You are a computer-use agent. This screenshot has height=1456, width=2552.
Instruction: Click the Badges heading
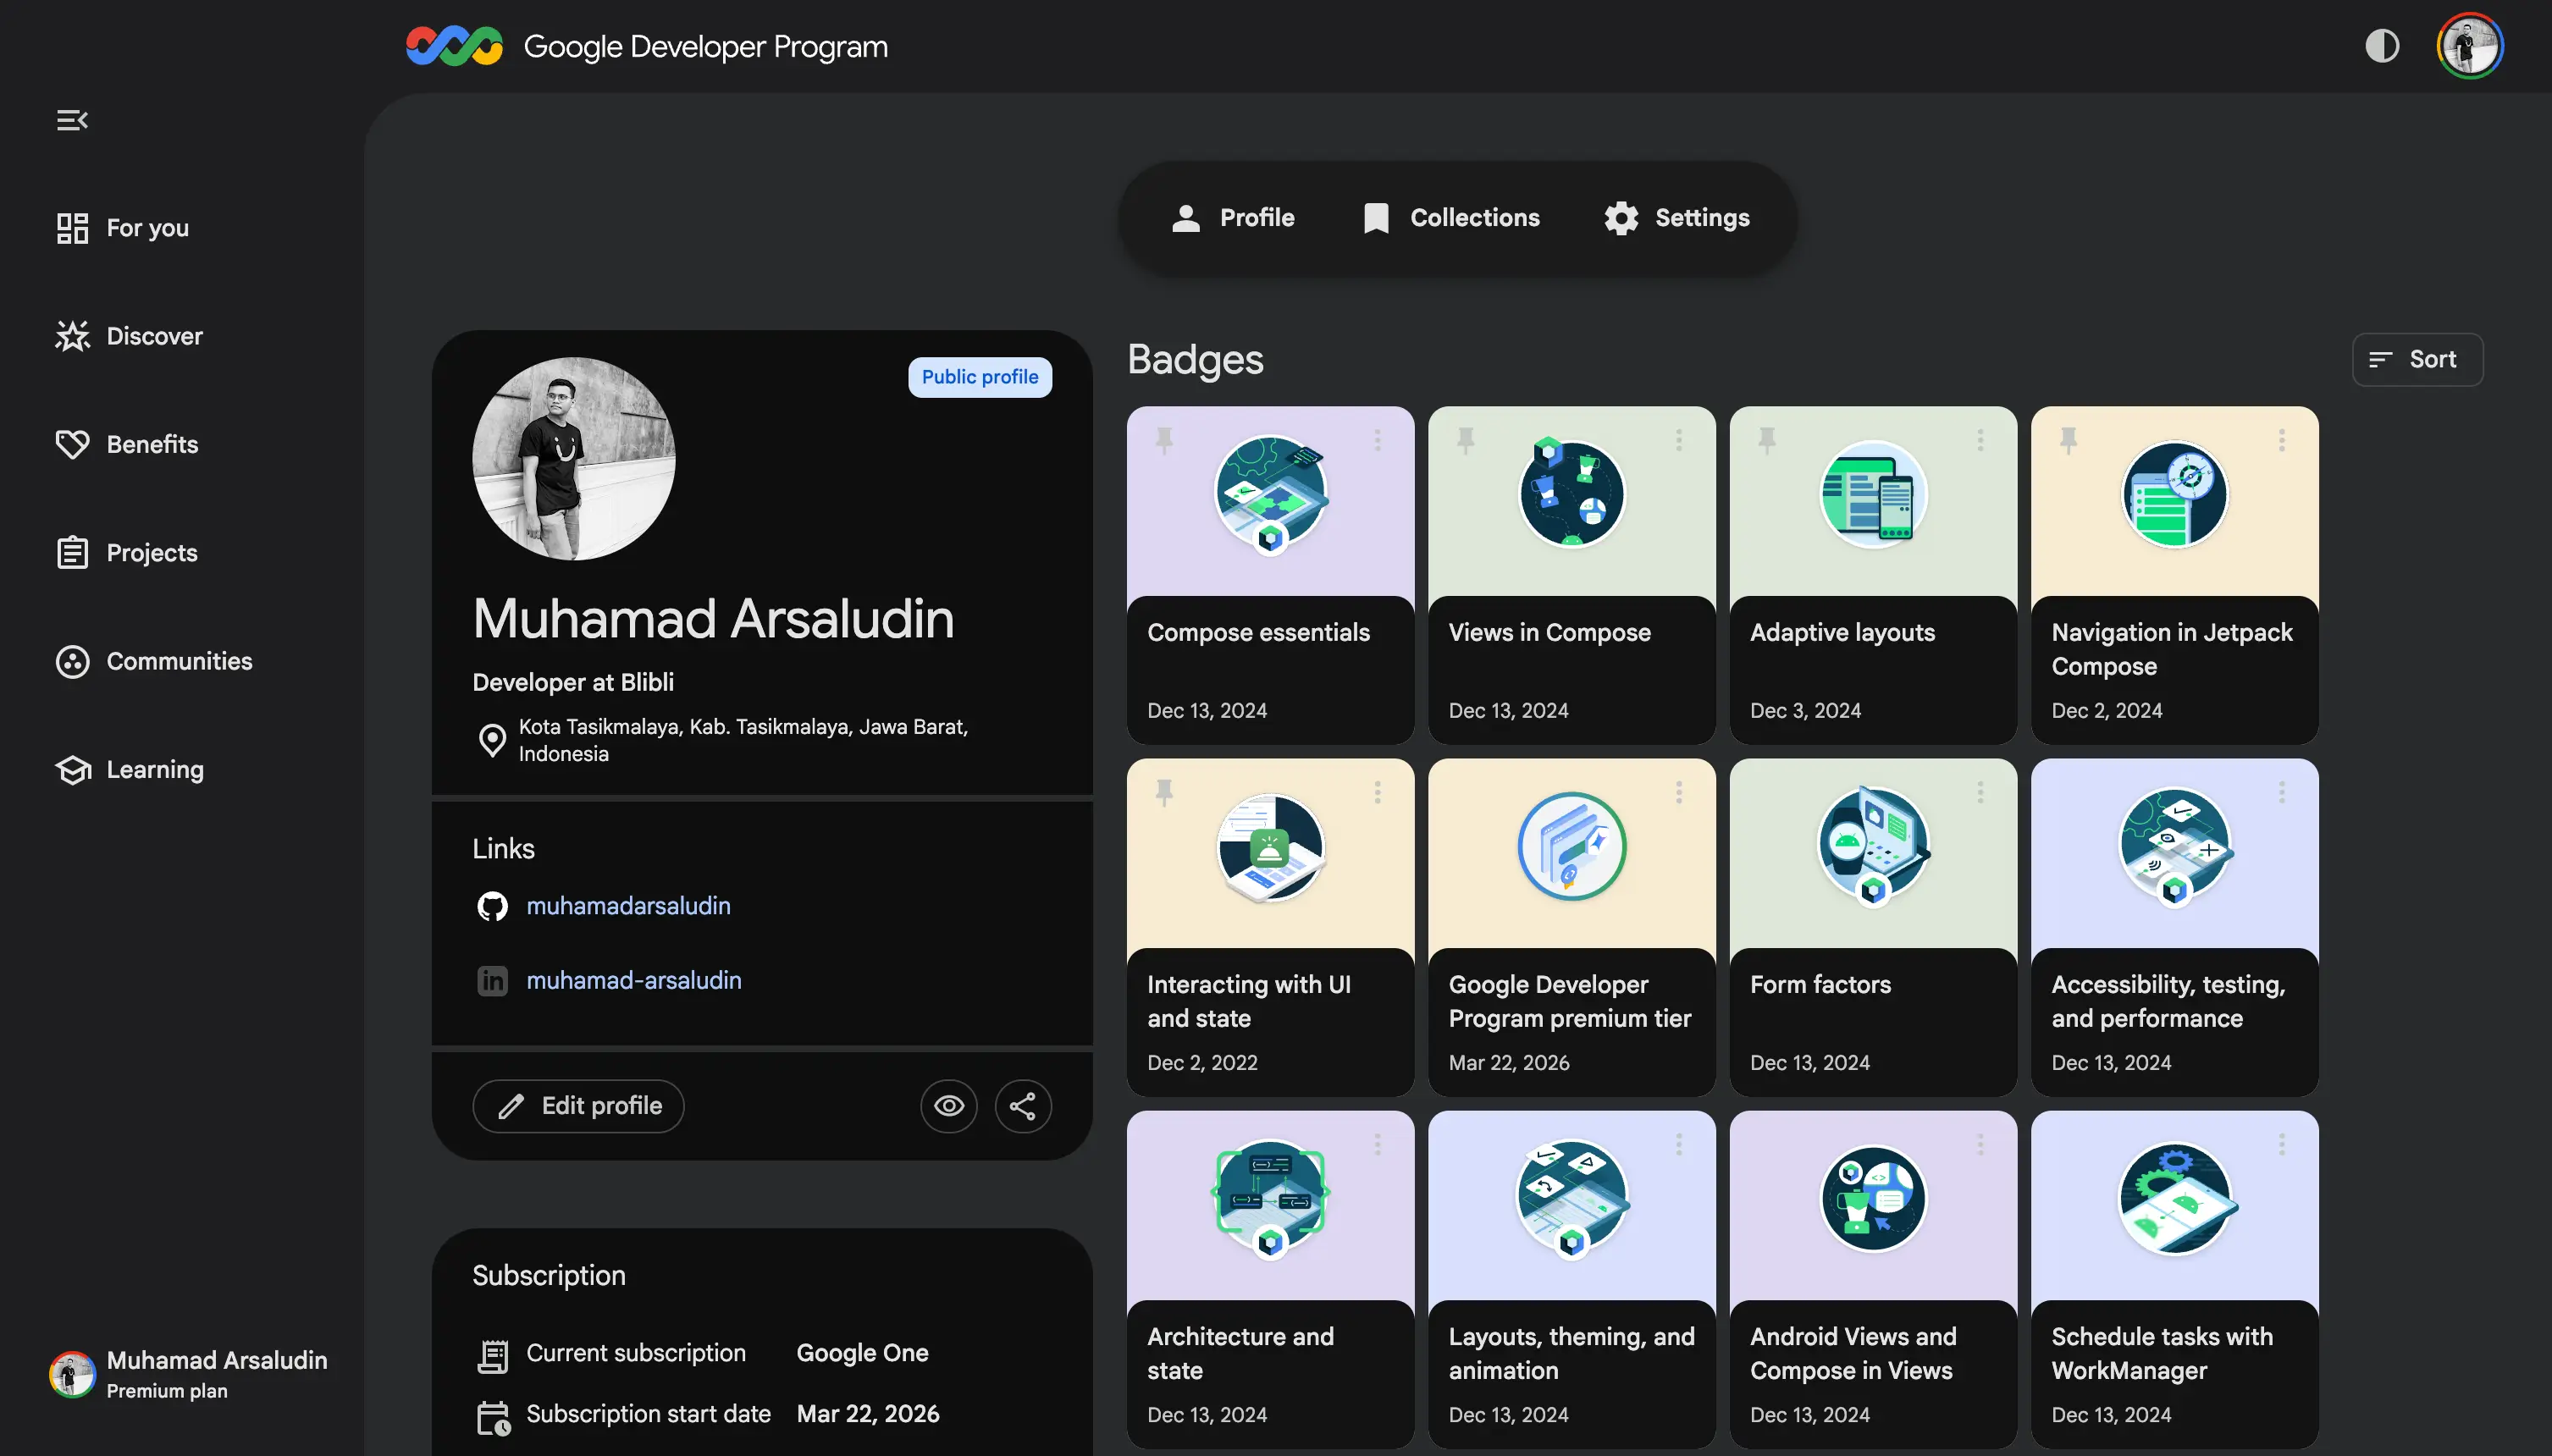click(x=1195, y=359)
